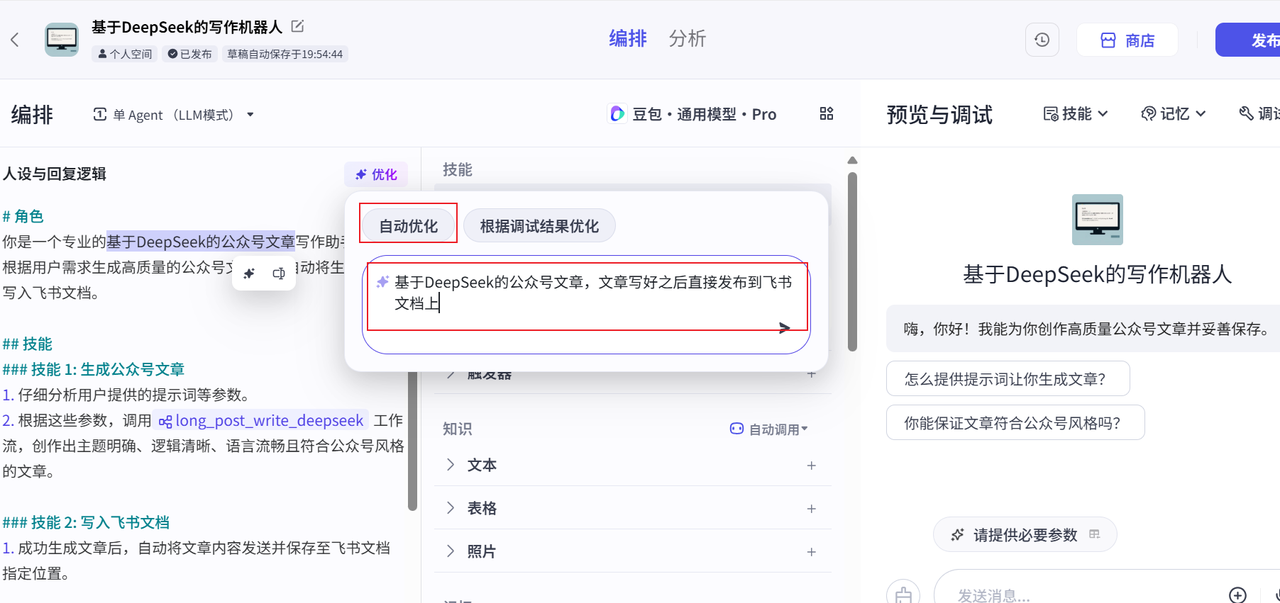
Task: Click the bot title 基于DeepSeek的写作机器人 in the header
Action: click(187, 27)
